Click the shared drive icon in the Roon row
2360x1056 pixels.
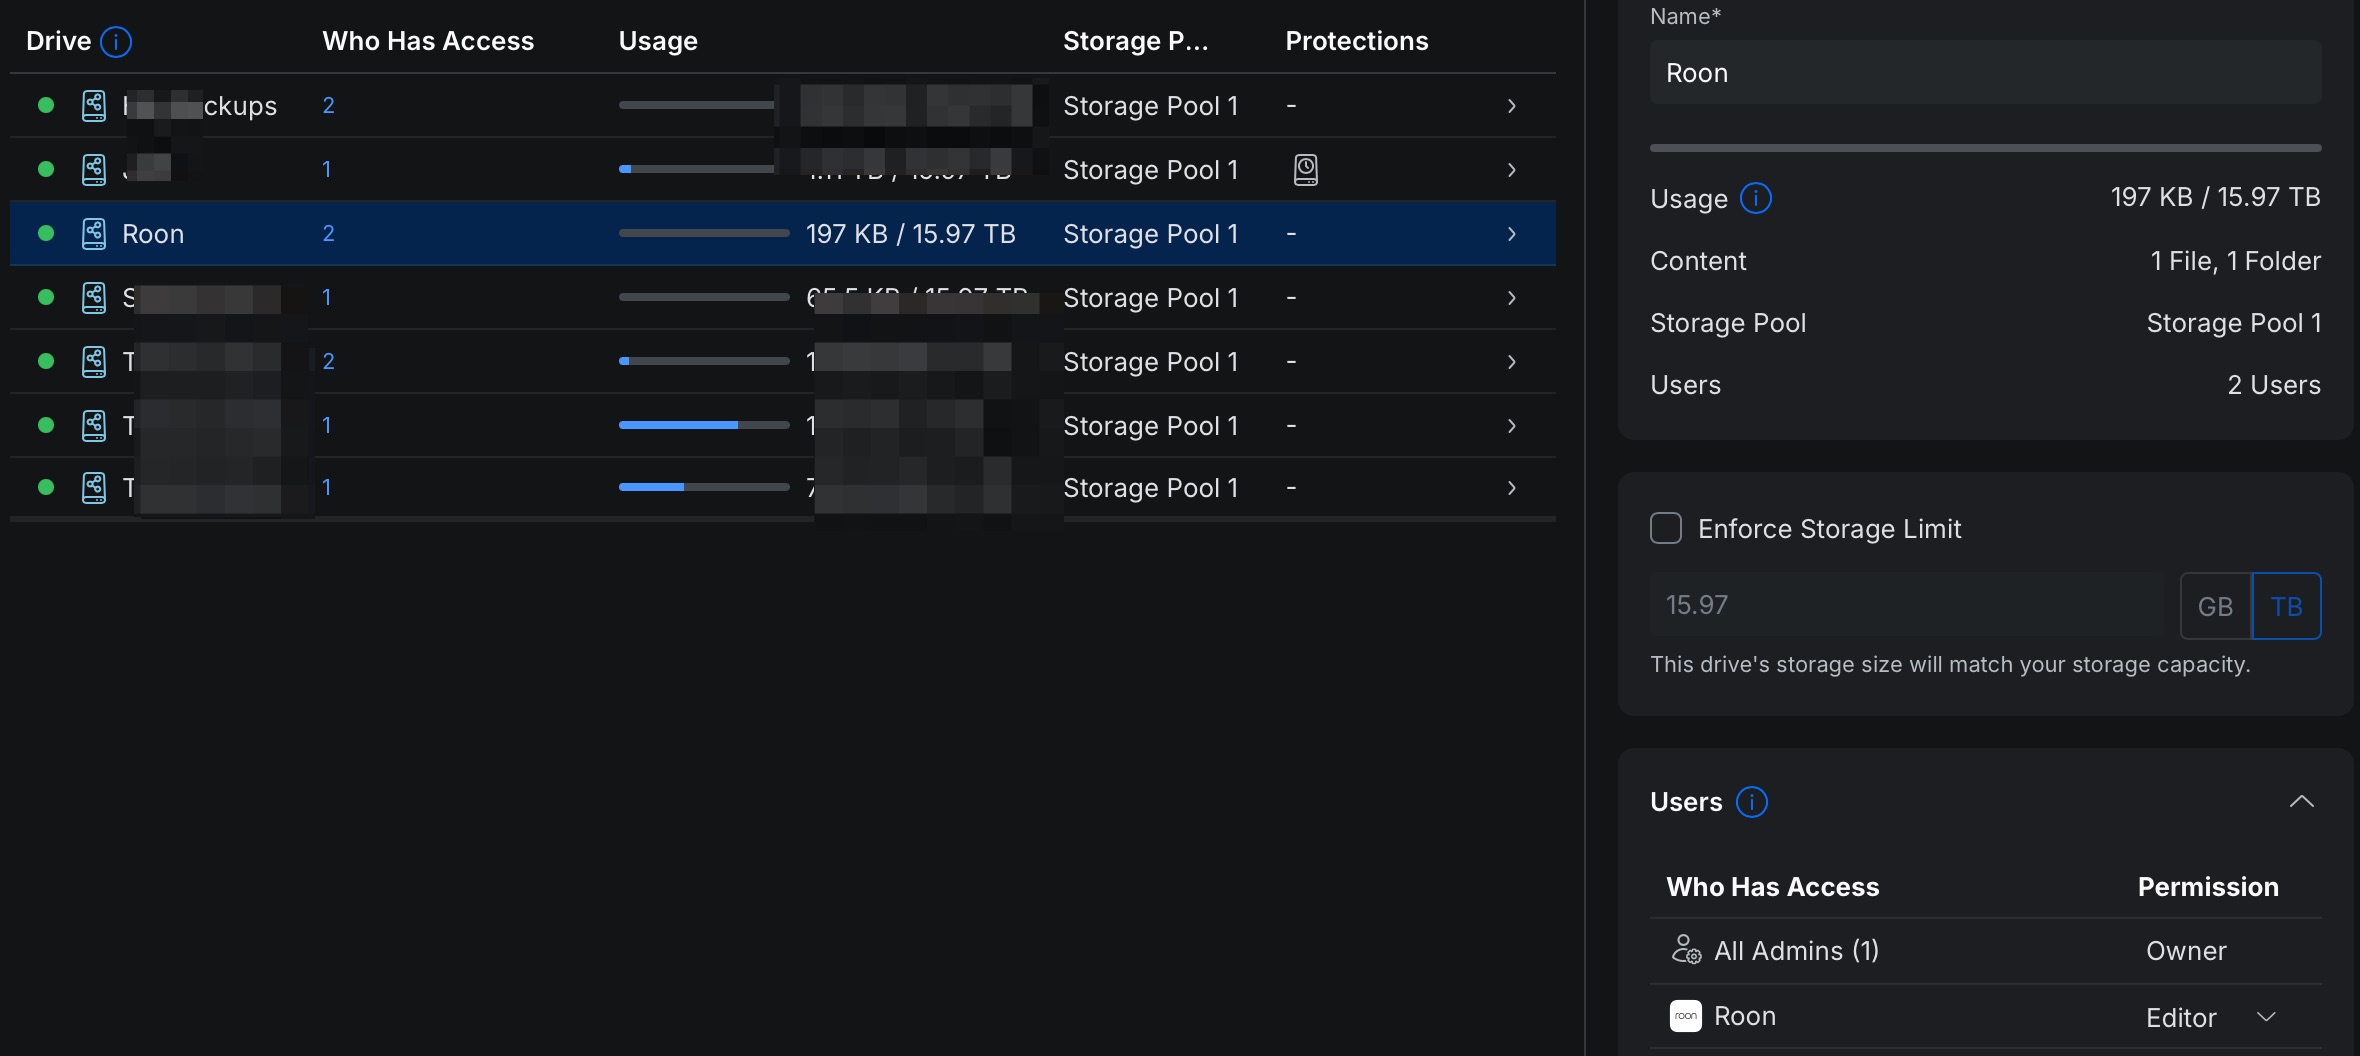(x=94, y=234)
